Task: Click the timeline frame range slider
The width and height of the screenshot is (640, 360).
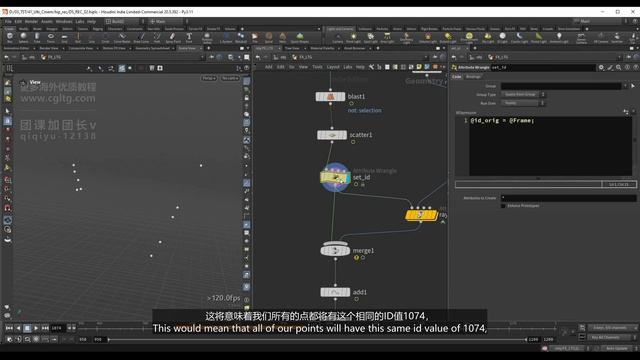Action: coord(317,339)
